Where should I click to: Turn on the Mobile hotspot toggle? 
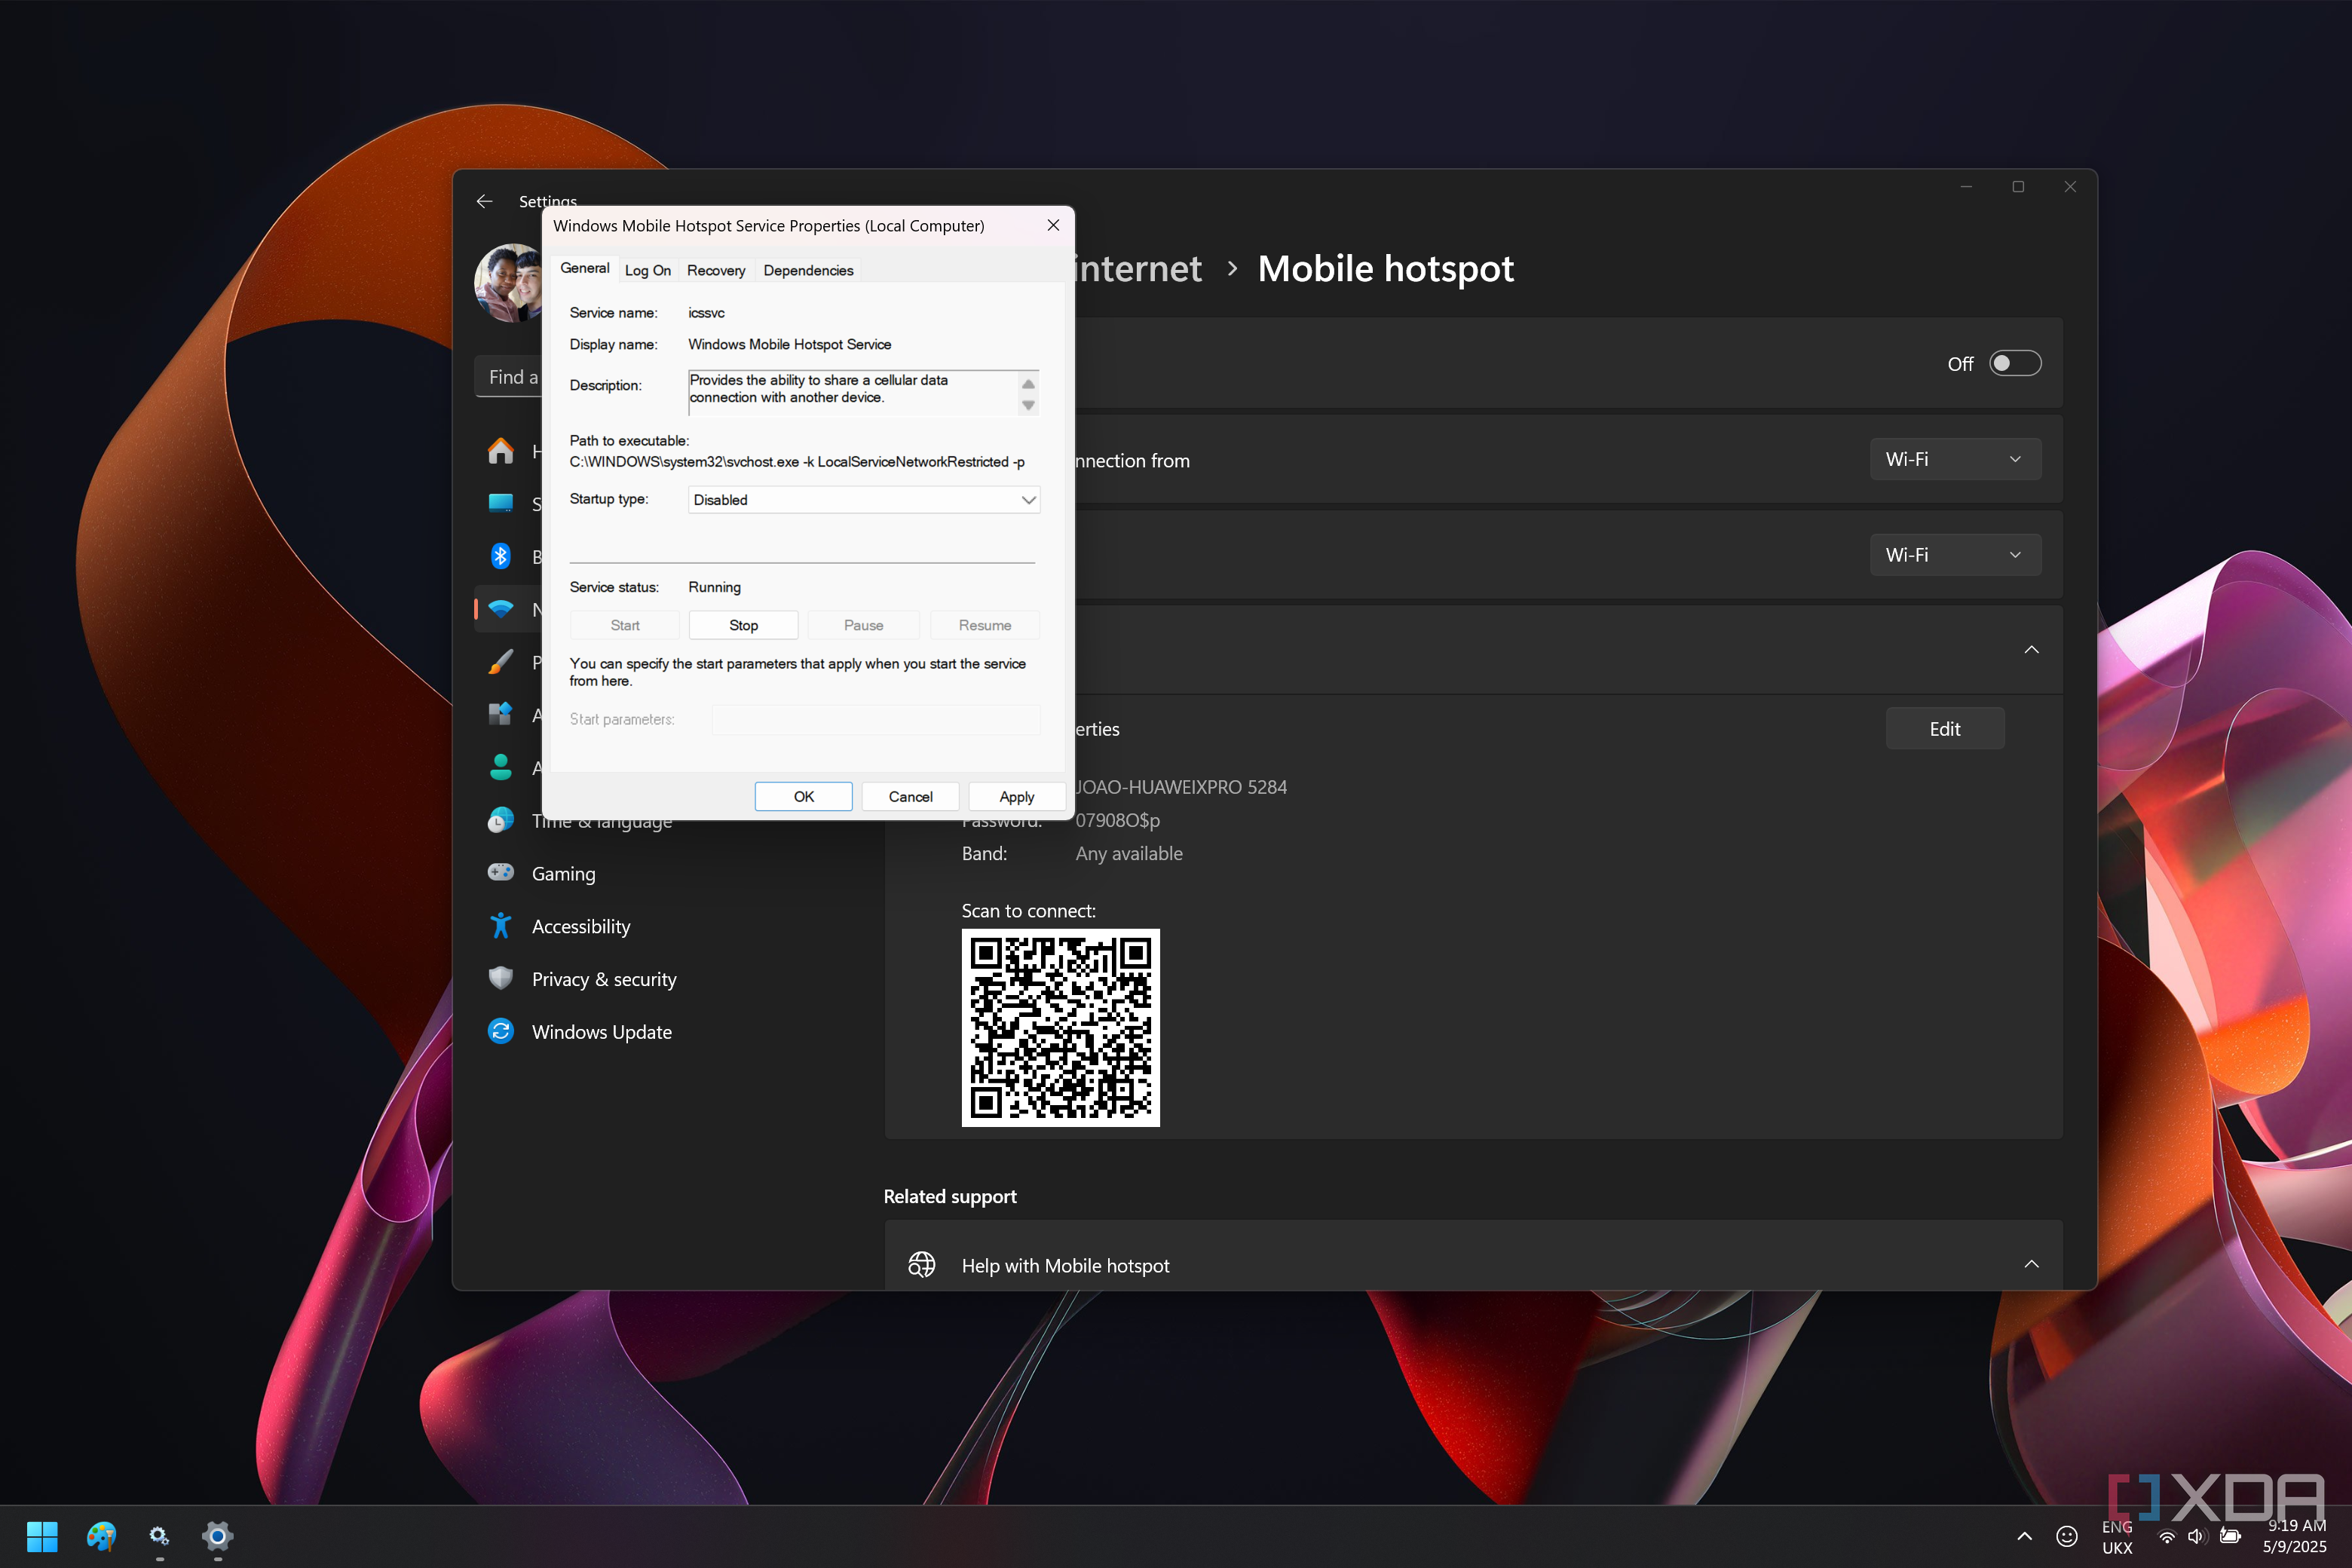[x=2015, y=363]
